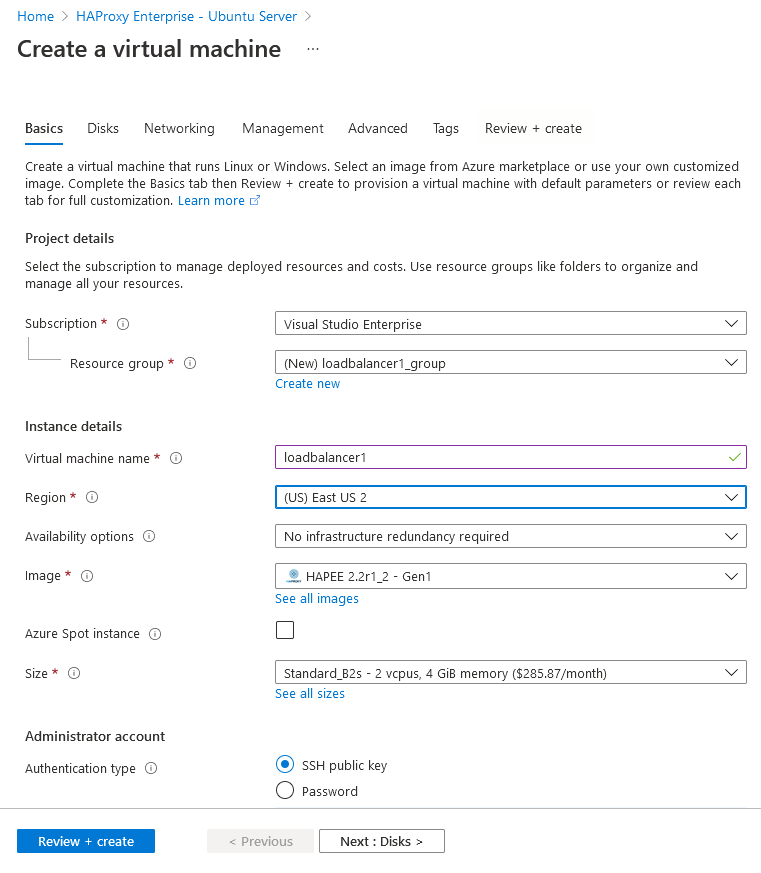Image resolution: width=761 pixels, height=873 pixels.
Task: Open the See all images link
Action: (x=316, y=598)
